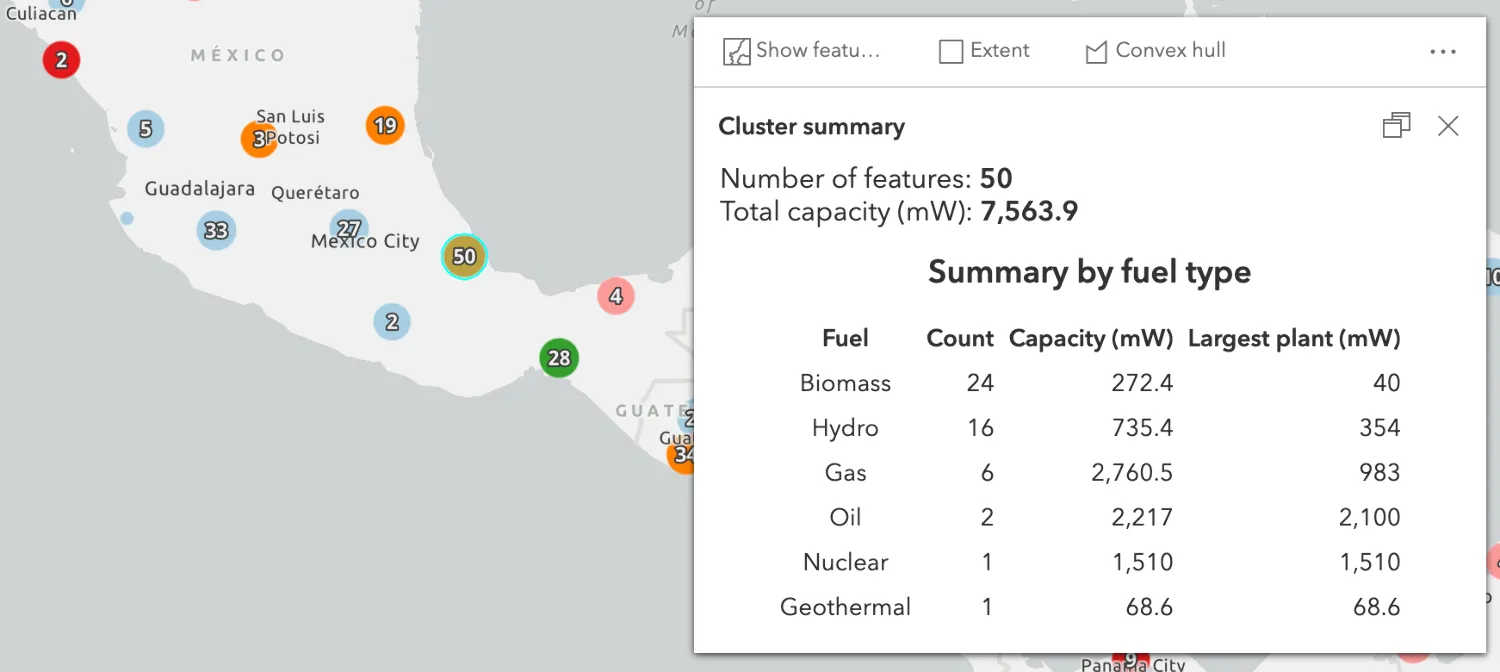1500x672 pixels.
Task: Click the teal-highlighted cluster labeled 50
Action: tap(463, 257)
